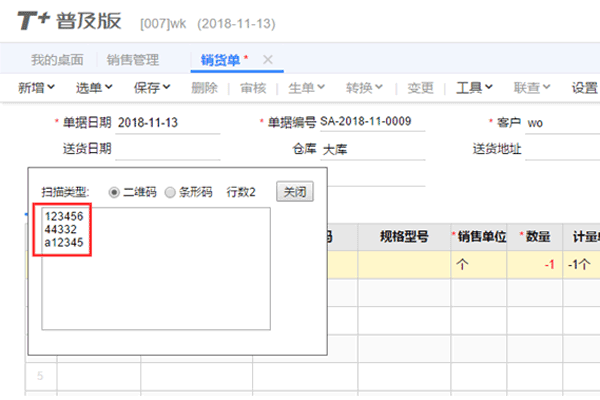600x400 pixels.
Task: Click the 单据日期 date field
Action: (167, 122)
